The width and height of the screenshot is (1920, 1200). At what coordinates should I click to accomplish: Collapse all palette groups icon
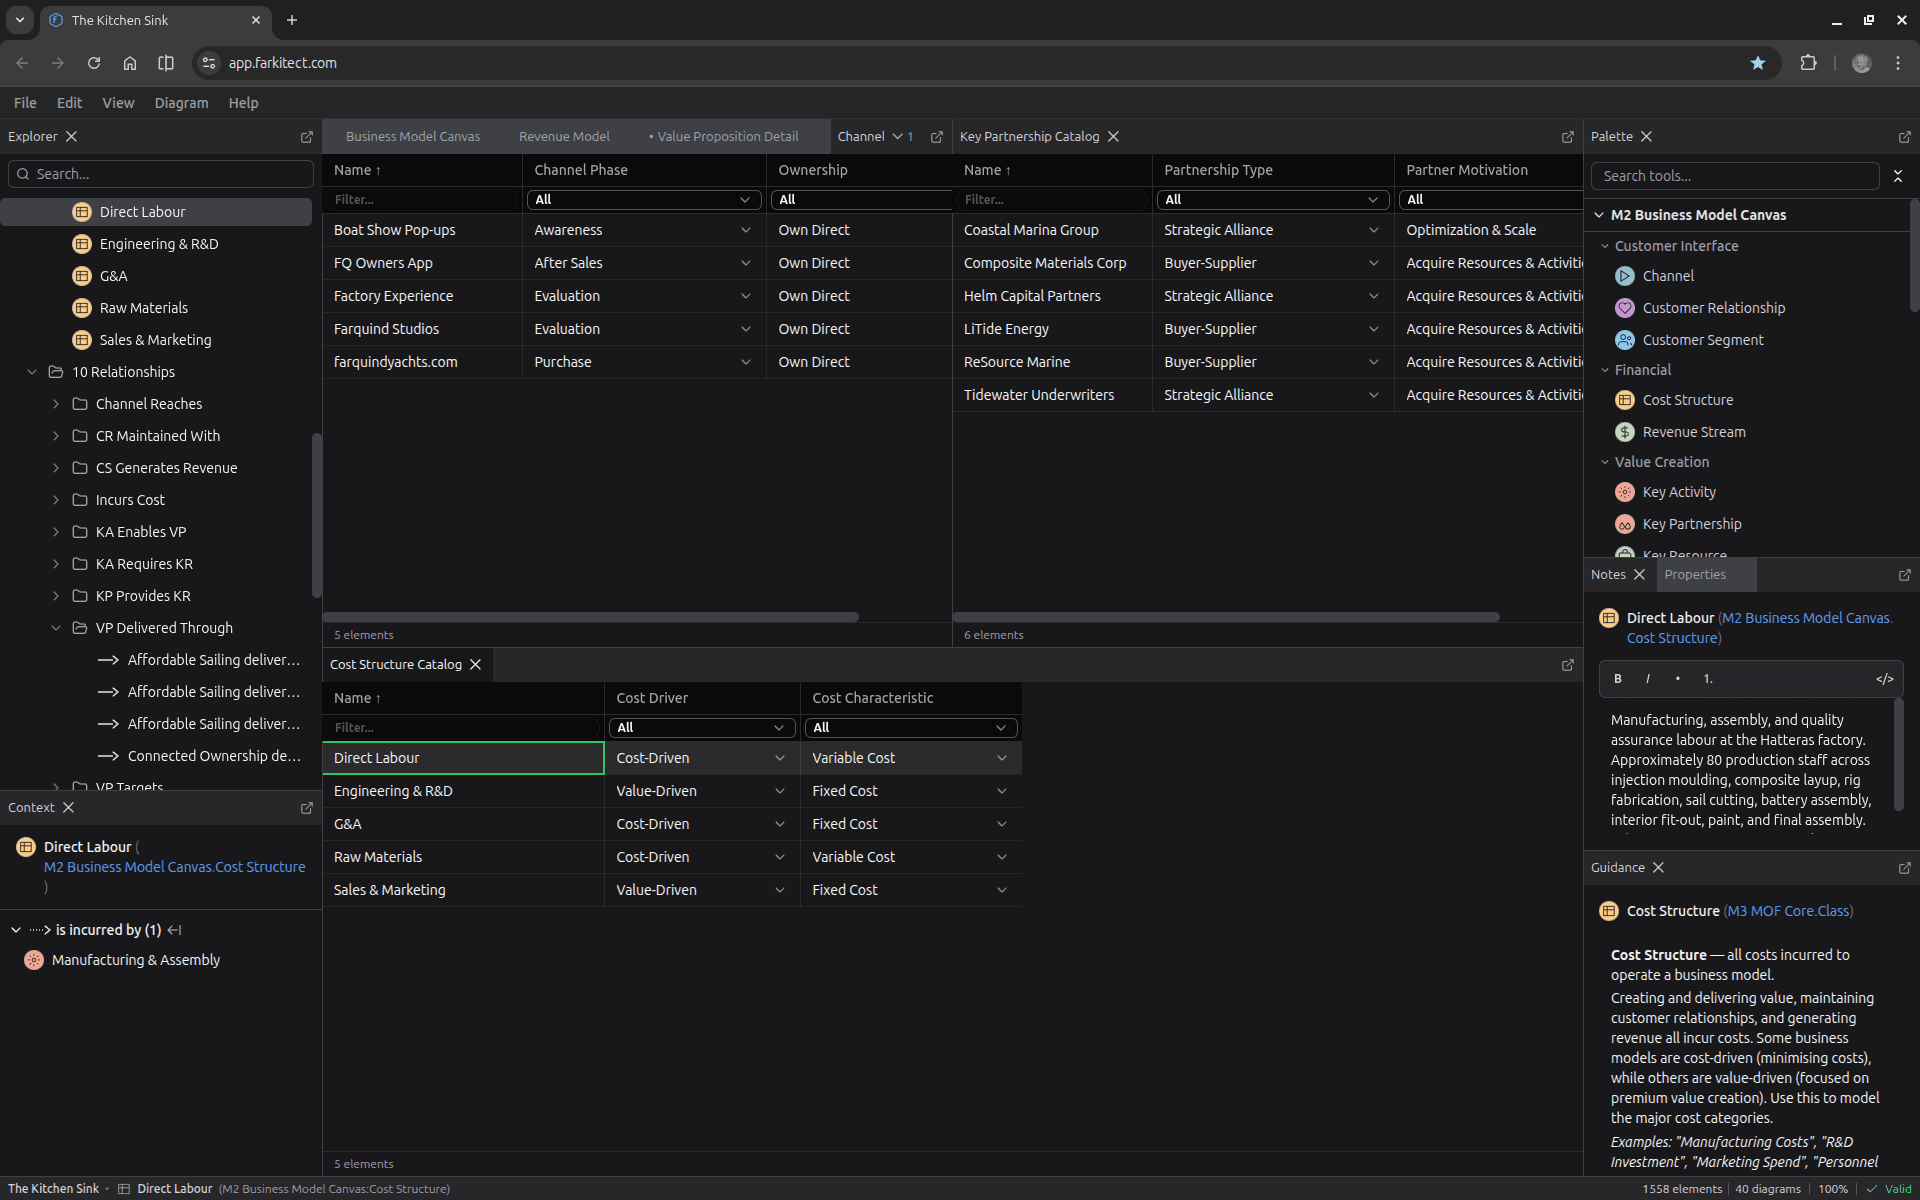pyautogui.click(x=1898, y=176)
